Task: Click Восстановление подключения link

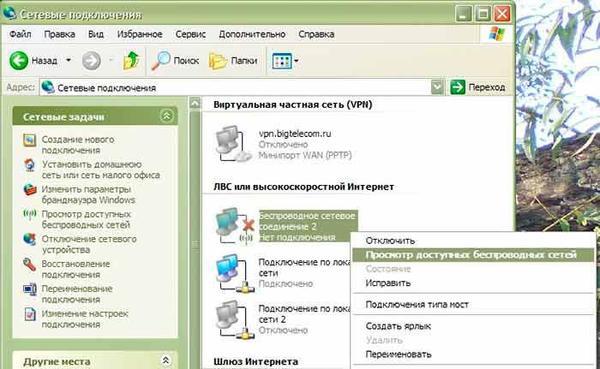Action: [76, 269]
